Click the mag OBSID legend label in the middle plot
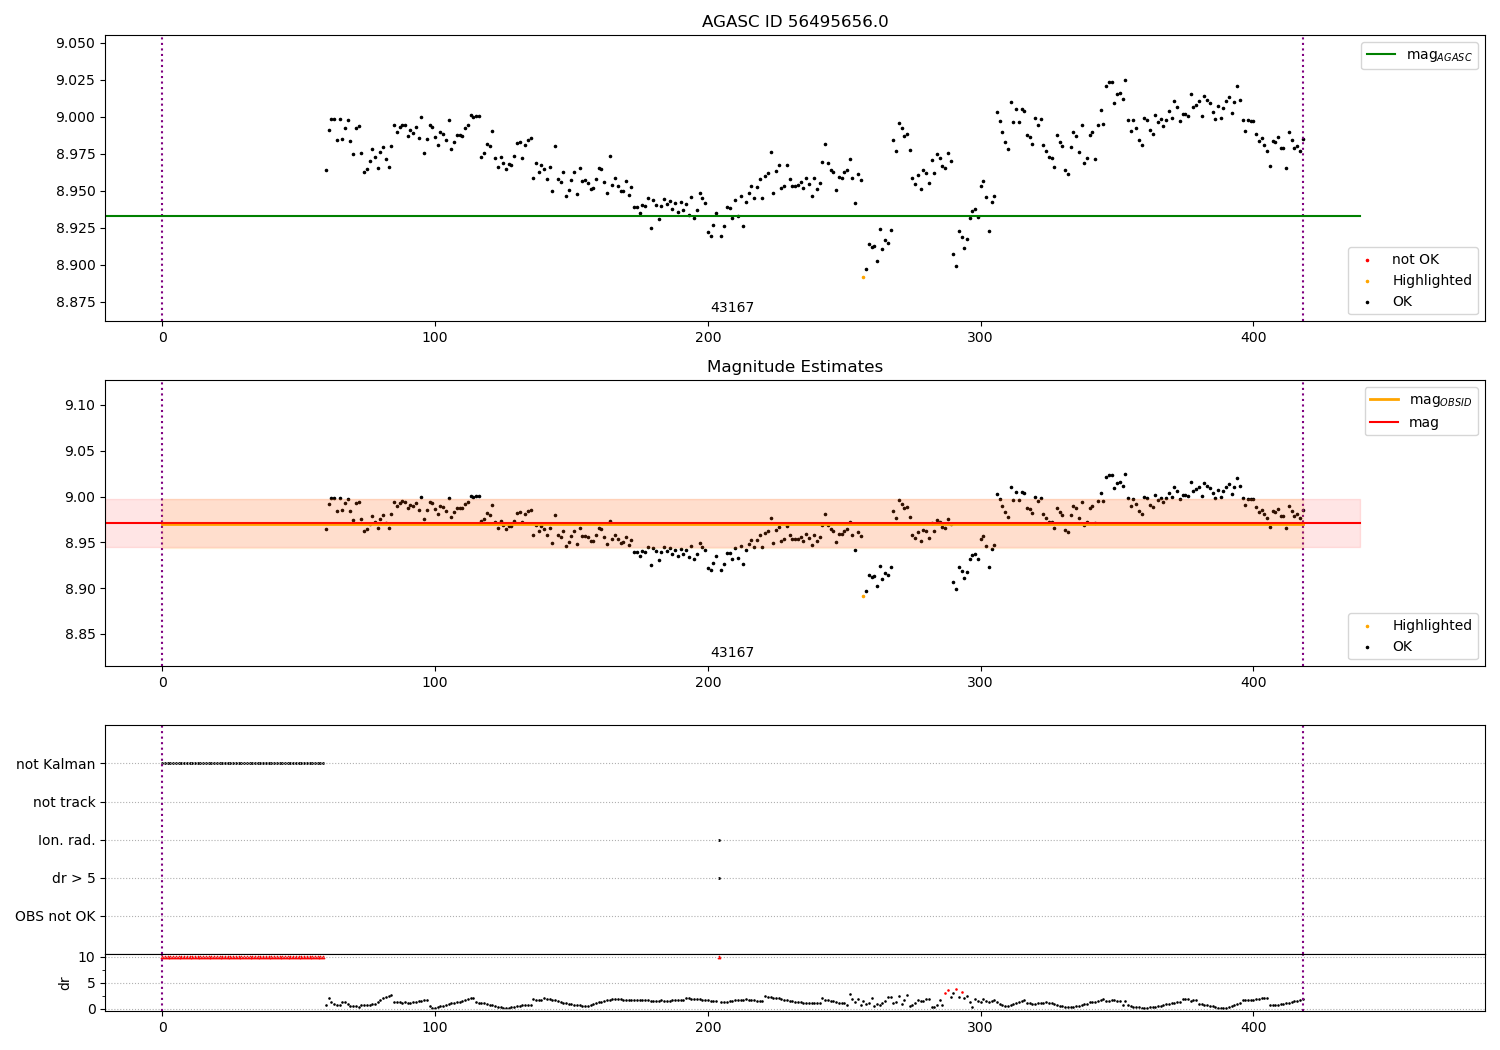 point(1441,400)
